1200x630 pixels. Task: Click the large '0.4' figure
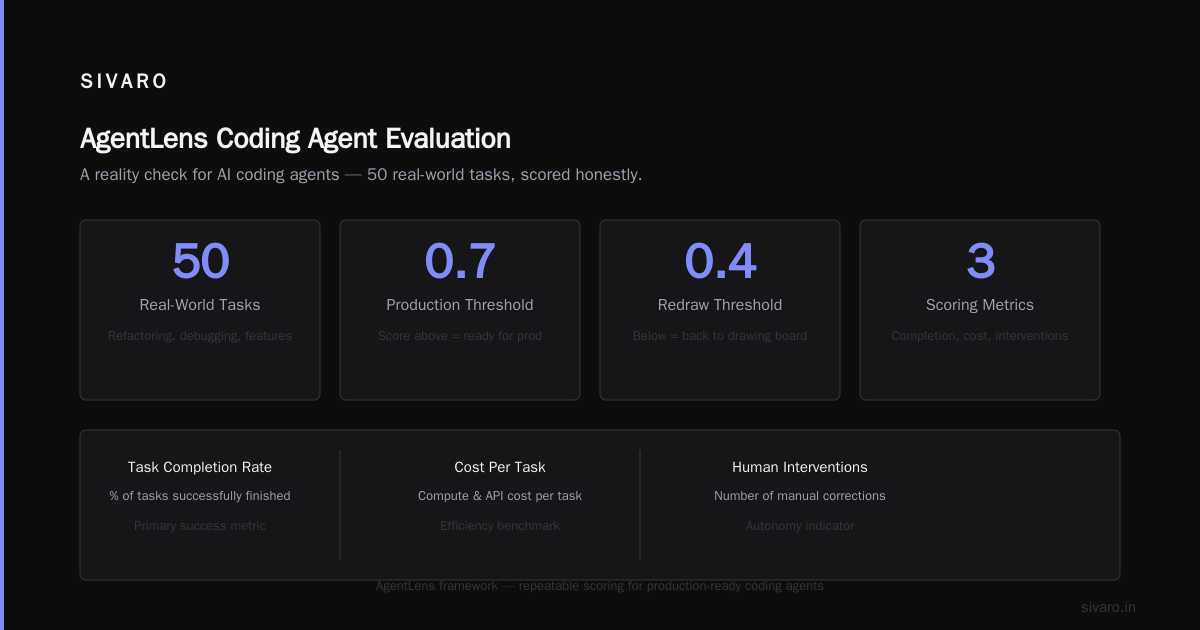720,261
